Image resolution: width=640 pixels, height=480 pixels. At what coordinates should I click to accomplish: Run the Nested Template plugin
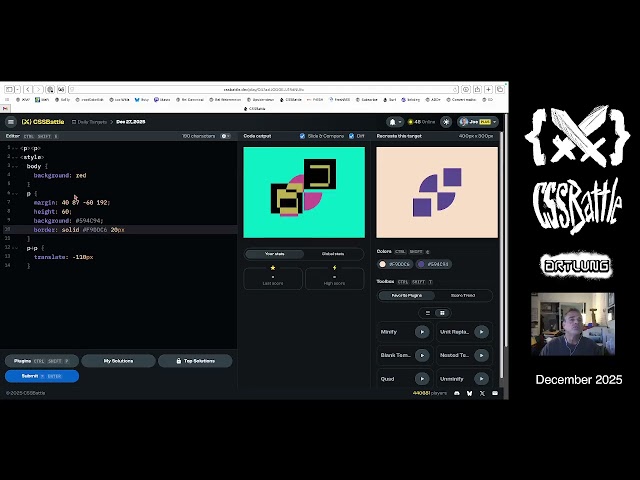coord(481,356)
